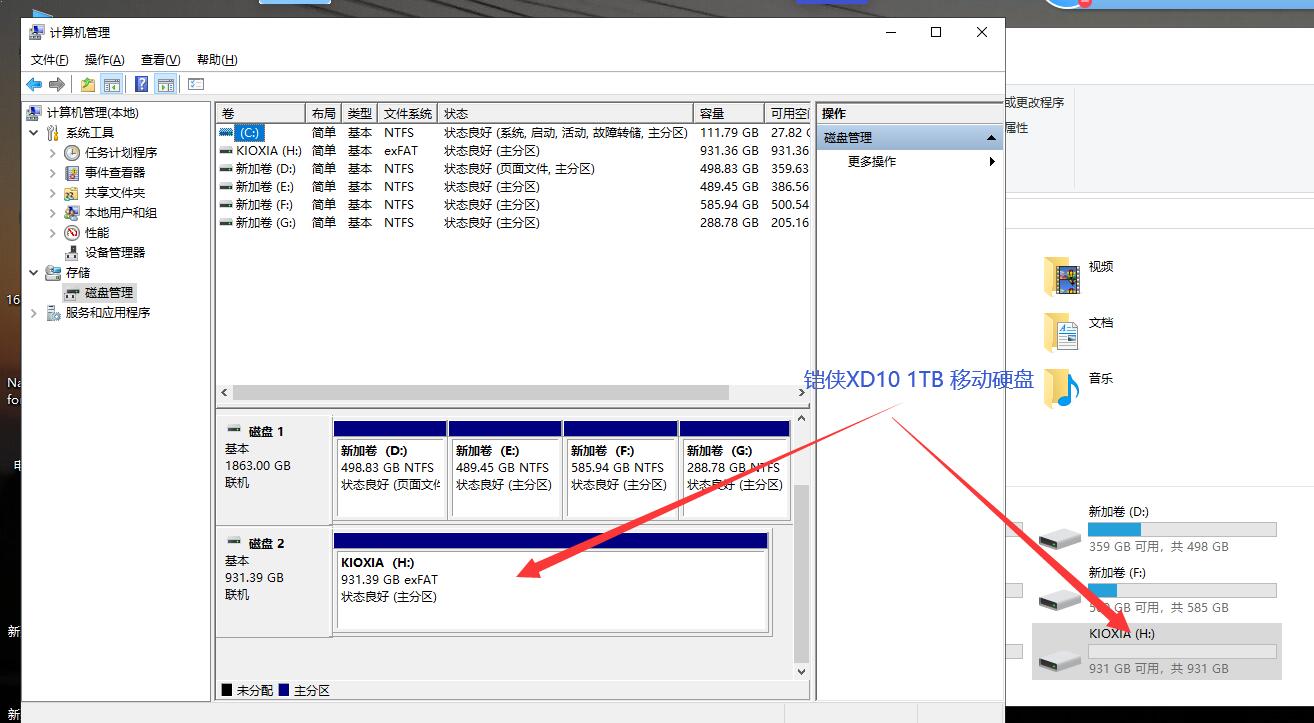Click the 任务计划程序 clock icon

(72, 153)
